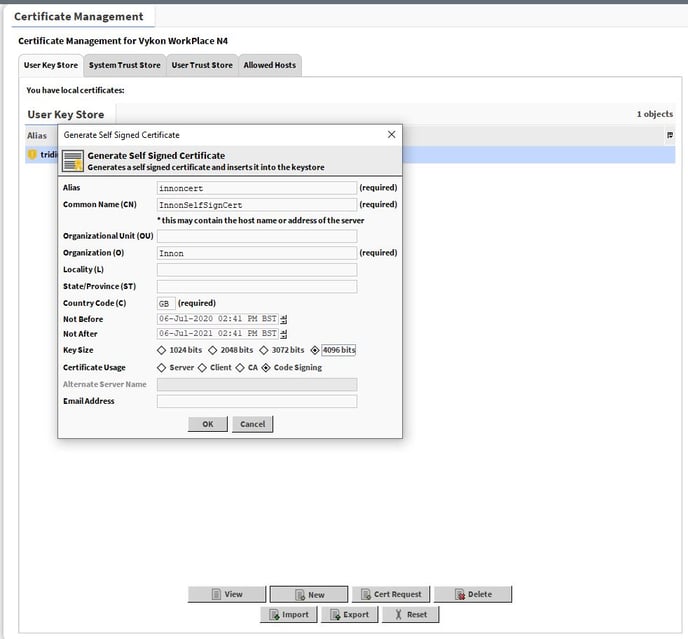The width and height of the screenshot is (688, 639).
Task: Click the Not After date field
Action: click(218, 334)
